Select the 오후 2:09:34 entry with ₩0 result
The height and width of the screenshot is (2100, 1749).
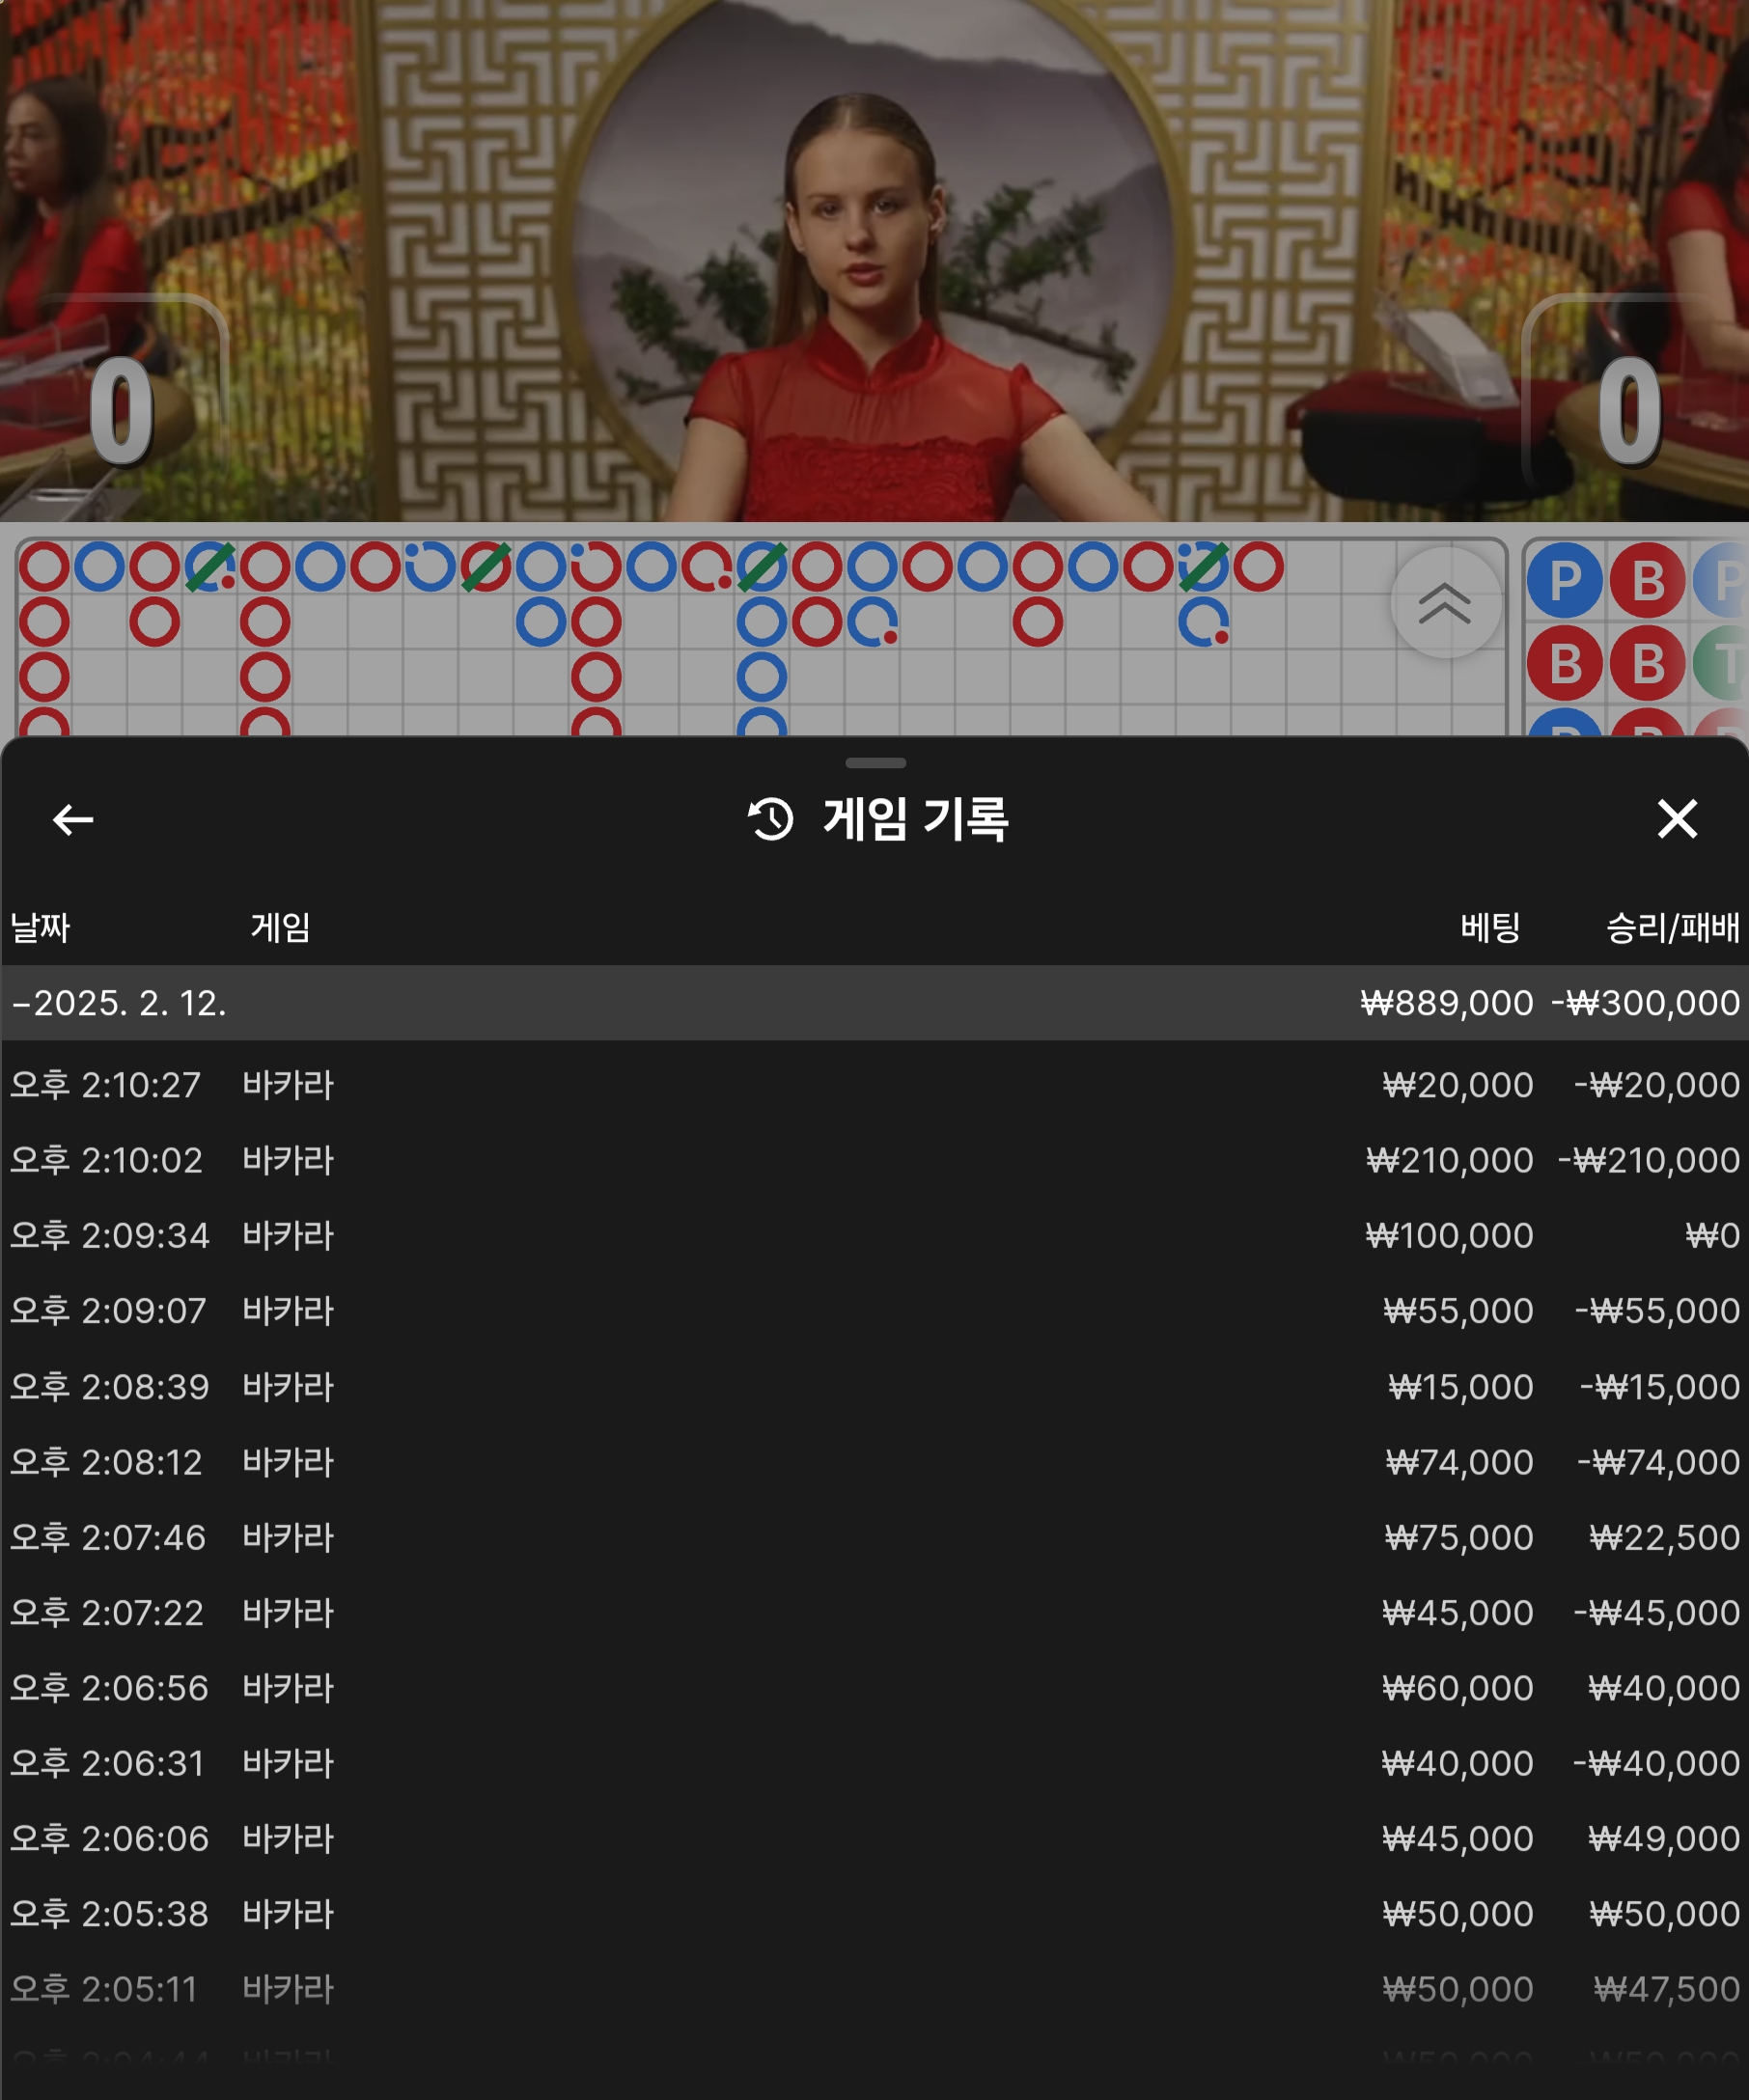[x=875, y=1235]
